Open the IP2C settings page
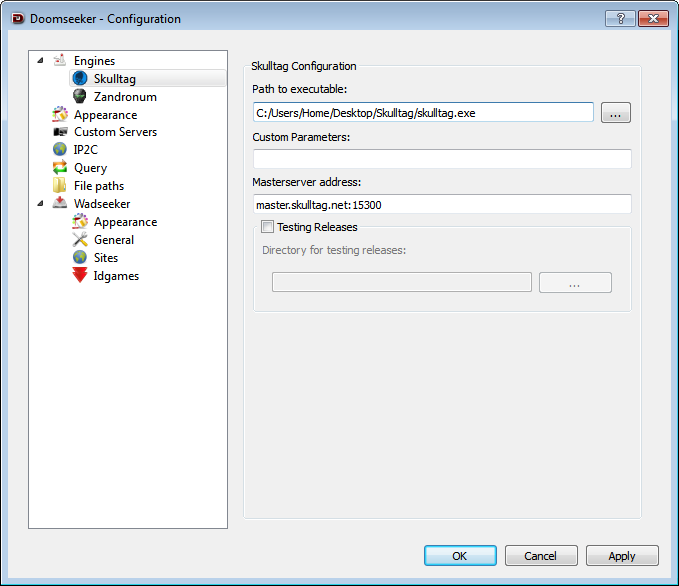Screen dimensions: 679x586 click(86, 149)
